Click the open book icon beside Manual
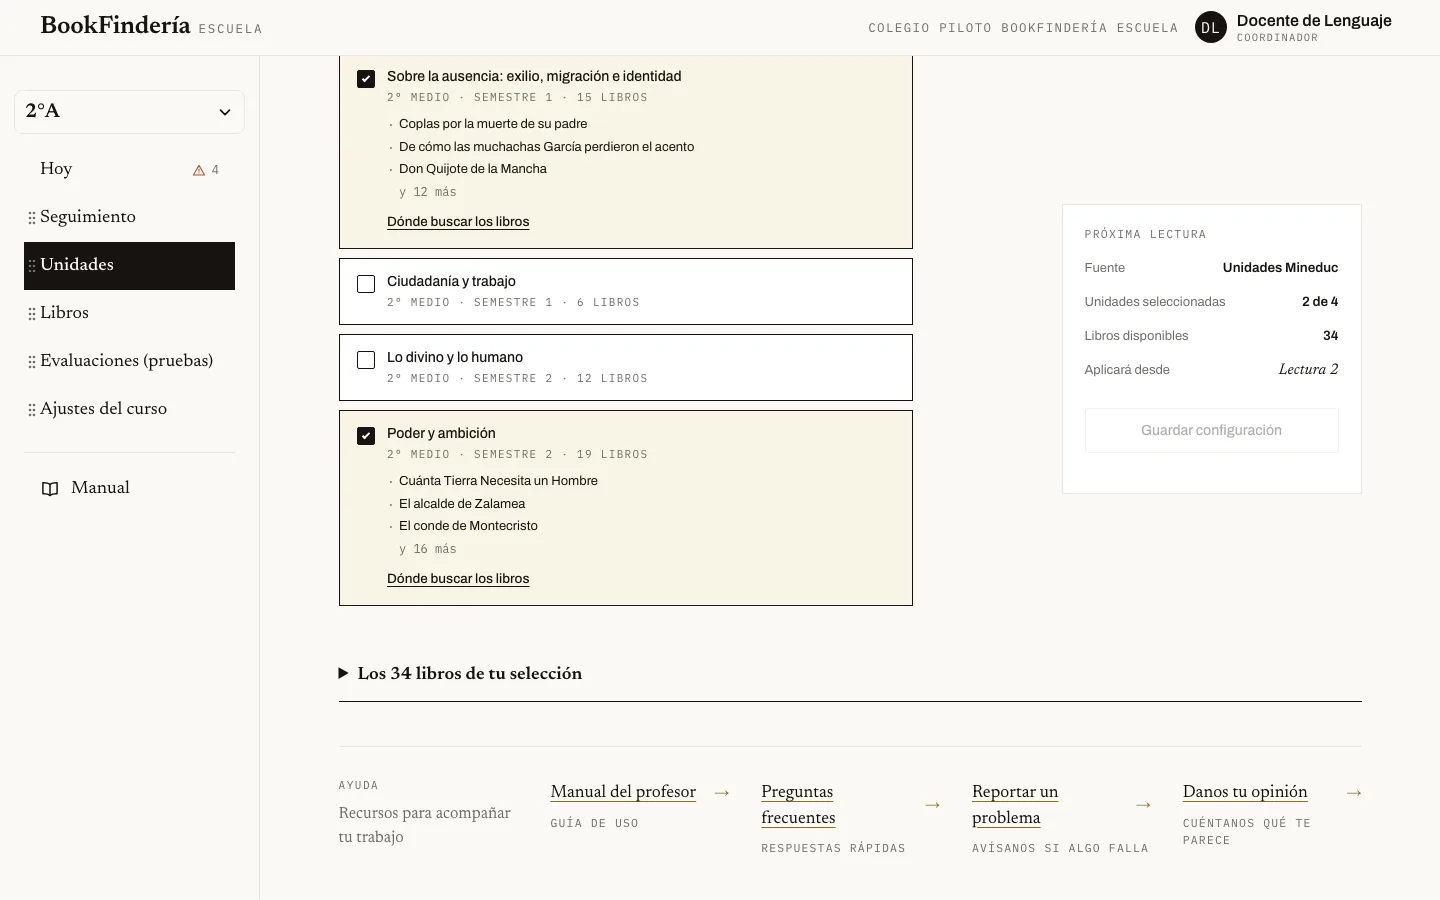The width and height of the screenshot is (1440, 900). pyautogui.click(x=50, y=489)
